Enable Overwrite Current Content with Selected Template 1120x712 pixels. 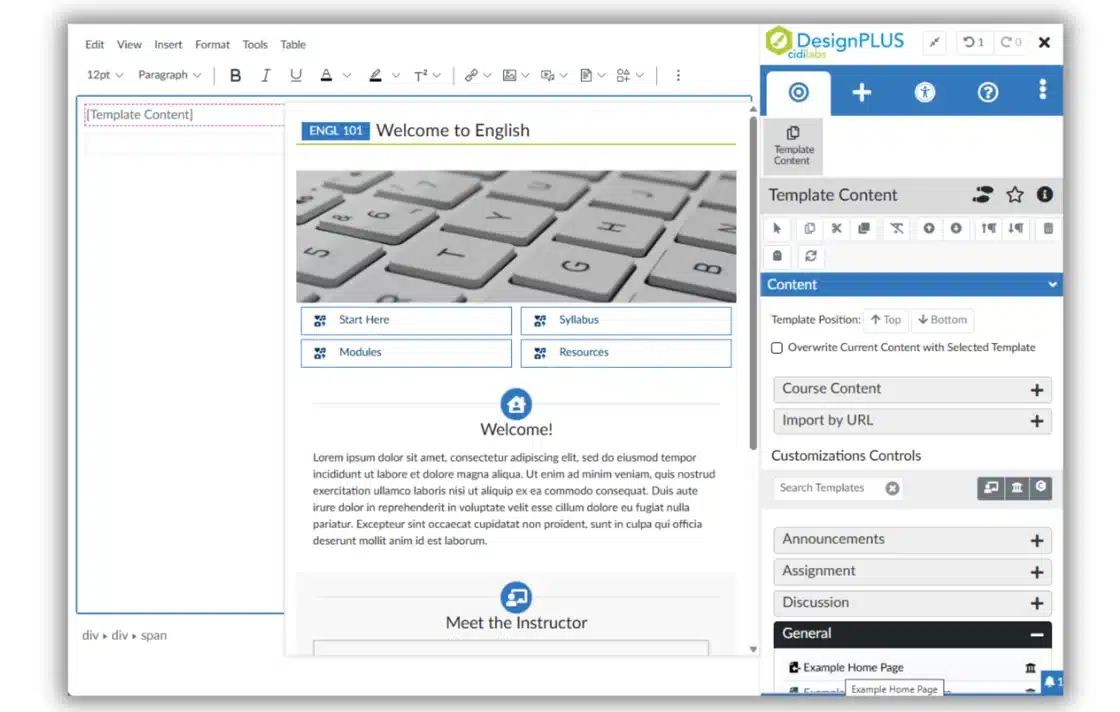tap(777, 348)
